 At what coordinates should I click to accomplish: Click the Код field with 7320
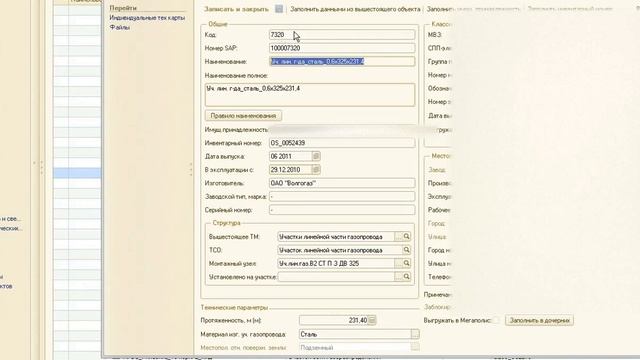coord(342,35)
